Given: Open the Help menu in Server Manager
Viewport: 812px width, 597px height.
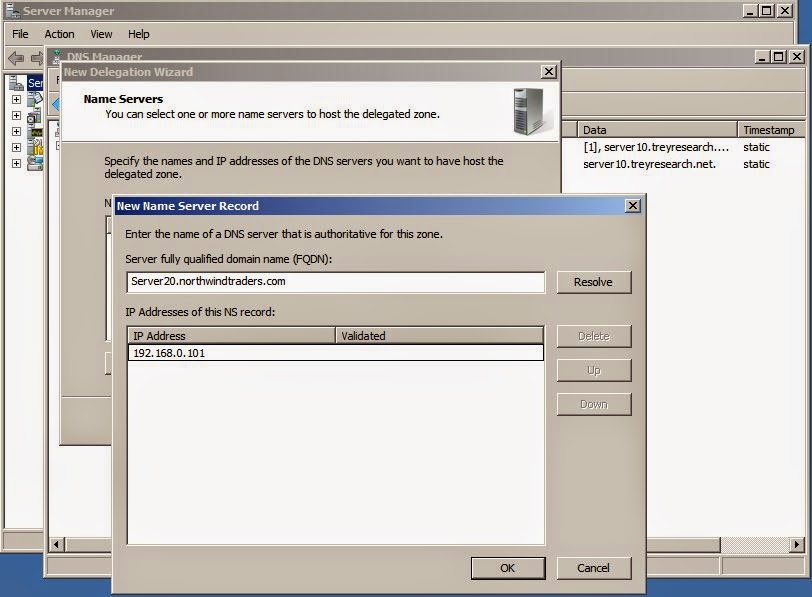Looking at the screenshot, I should tap(138, 34).
